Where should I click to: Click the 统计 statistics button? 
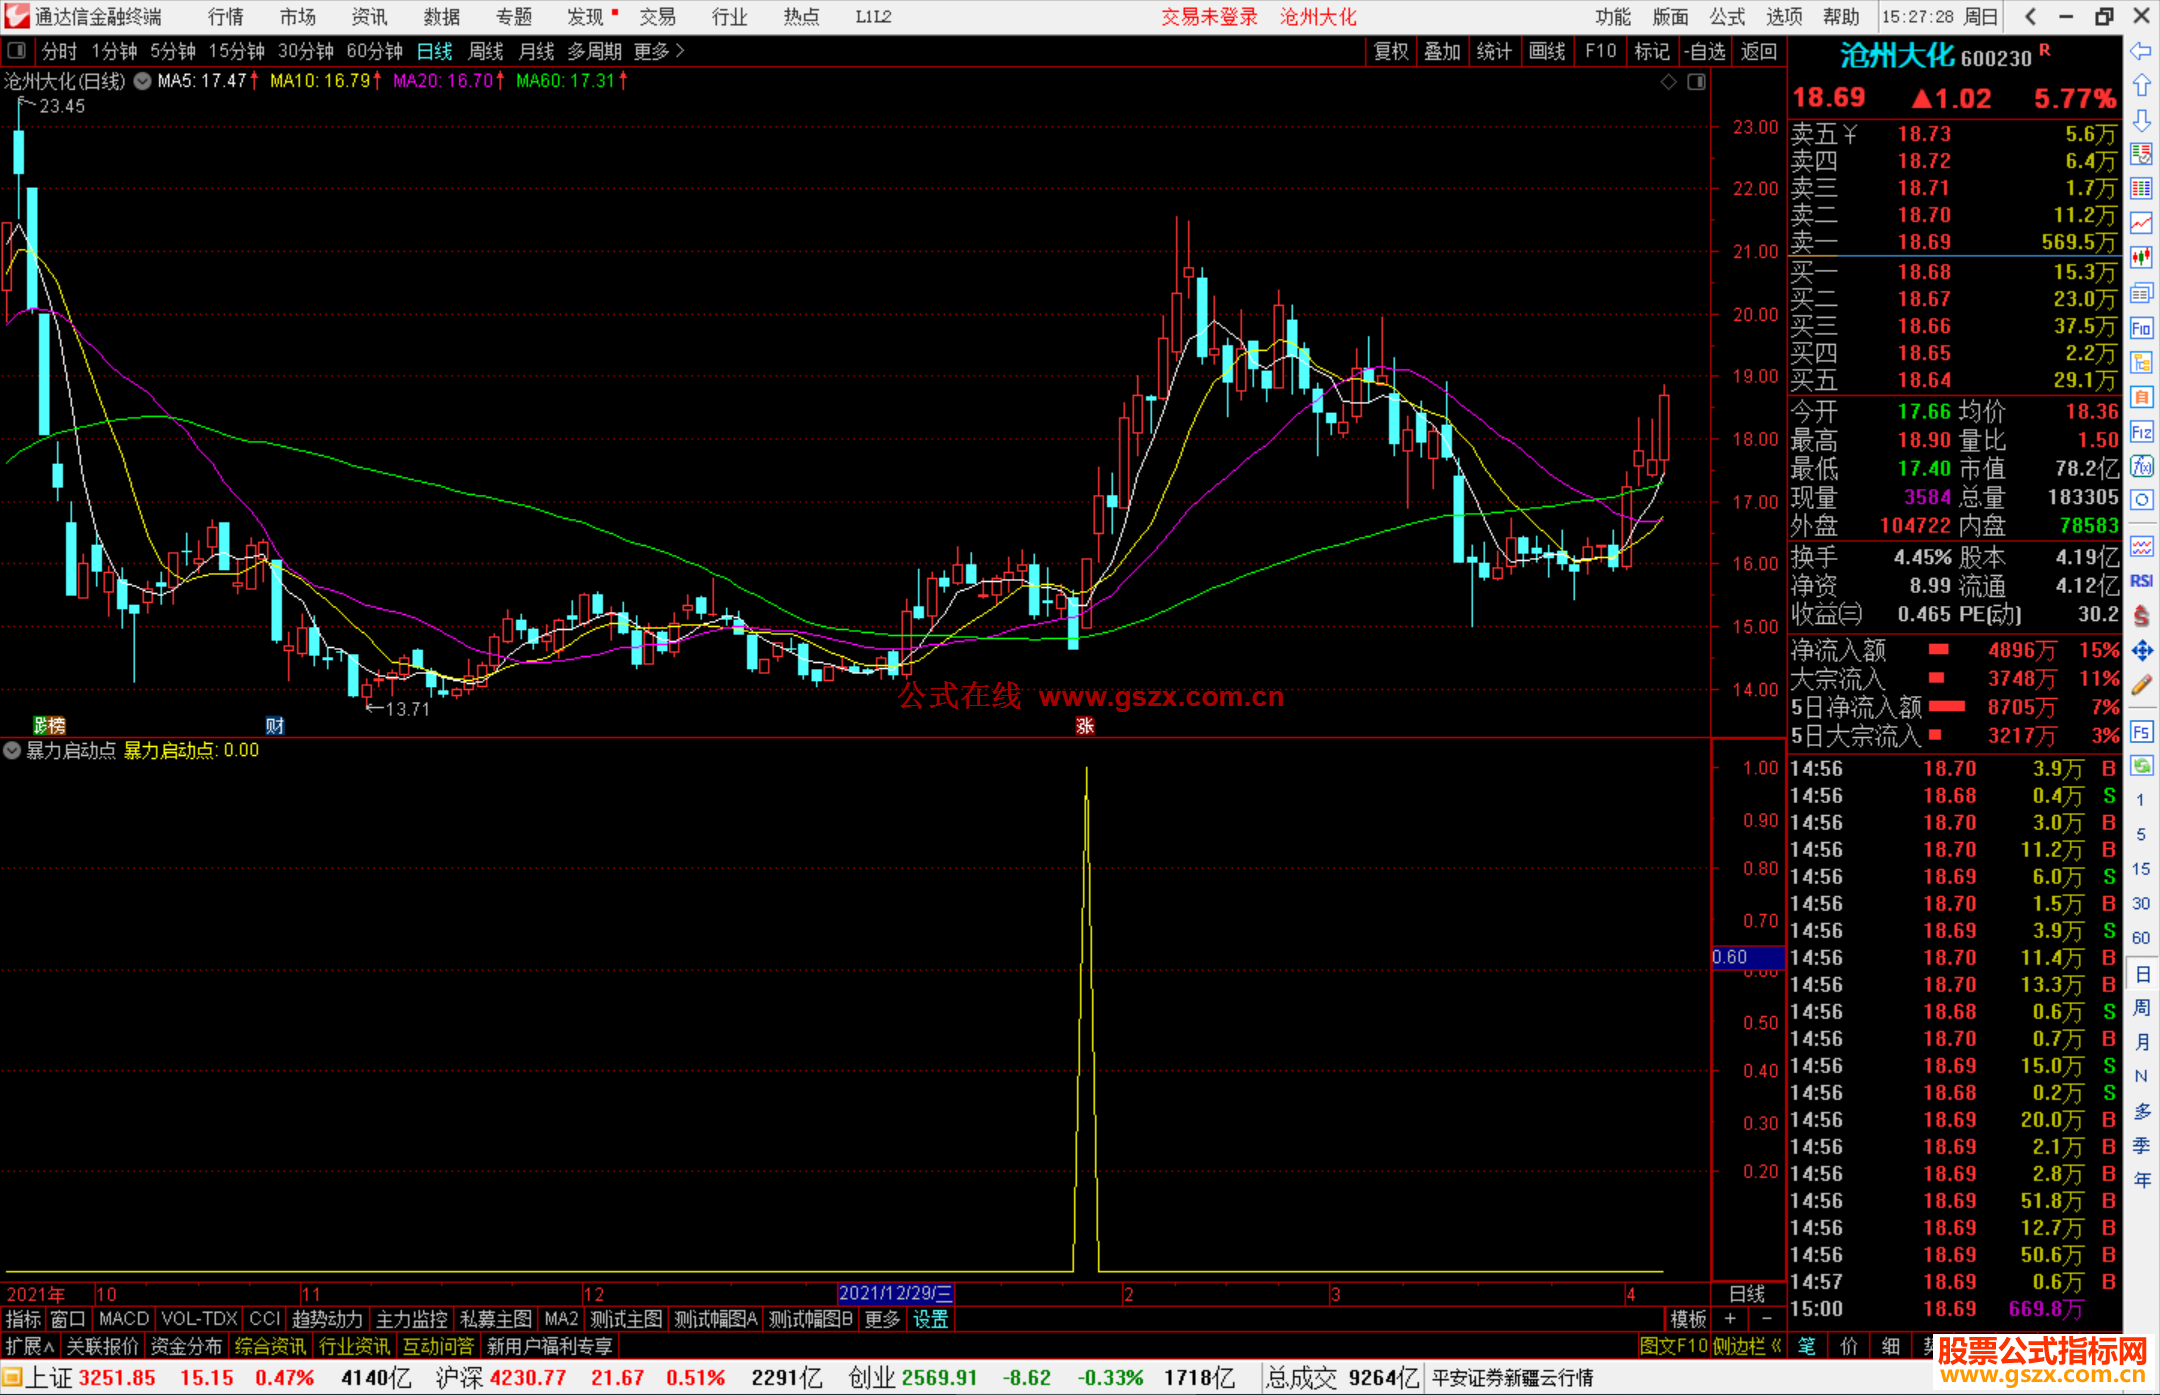(x=1494, y=51)
